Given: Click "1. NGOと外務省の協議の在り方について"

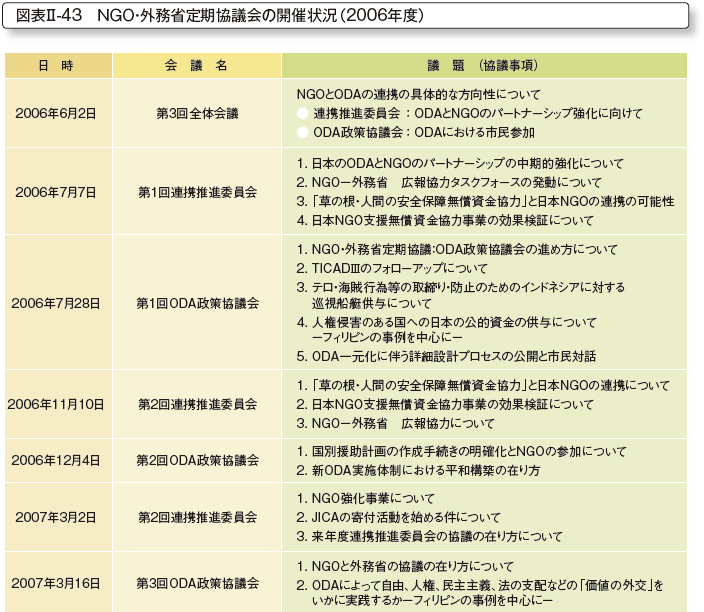Looking at the screenshot, I should (x=405, y=566).
